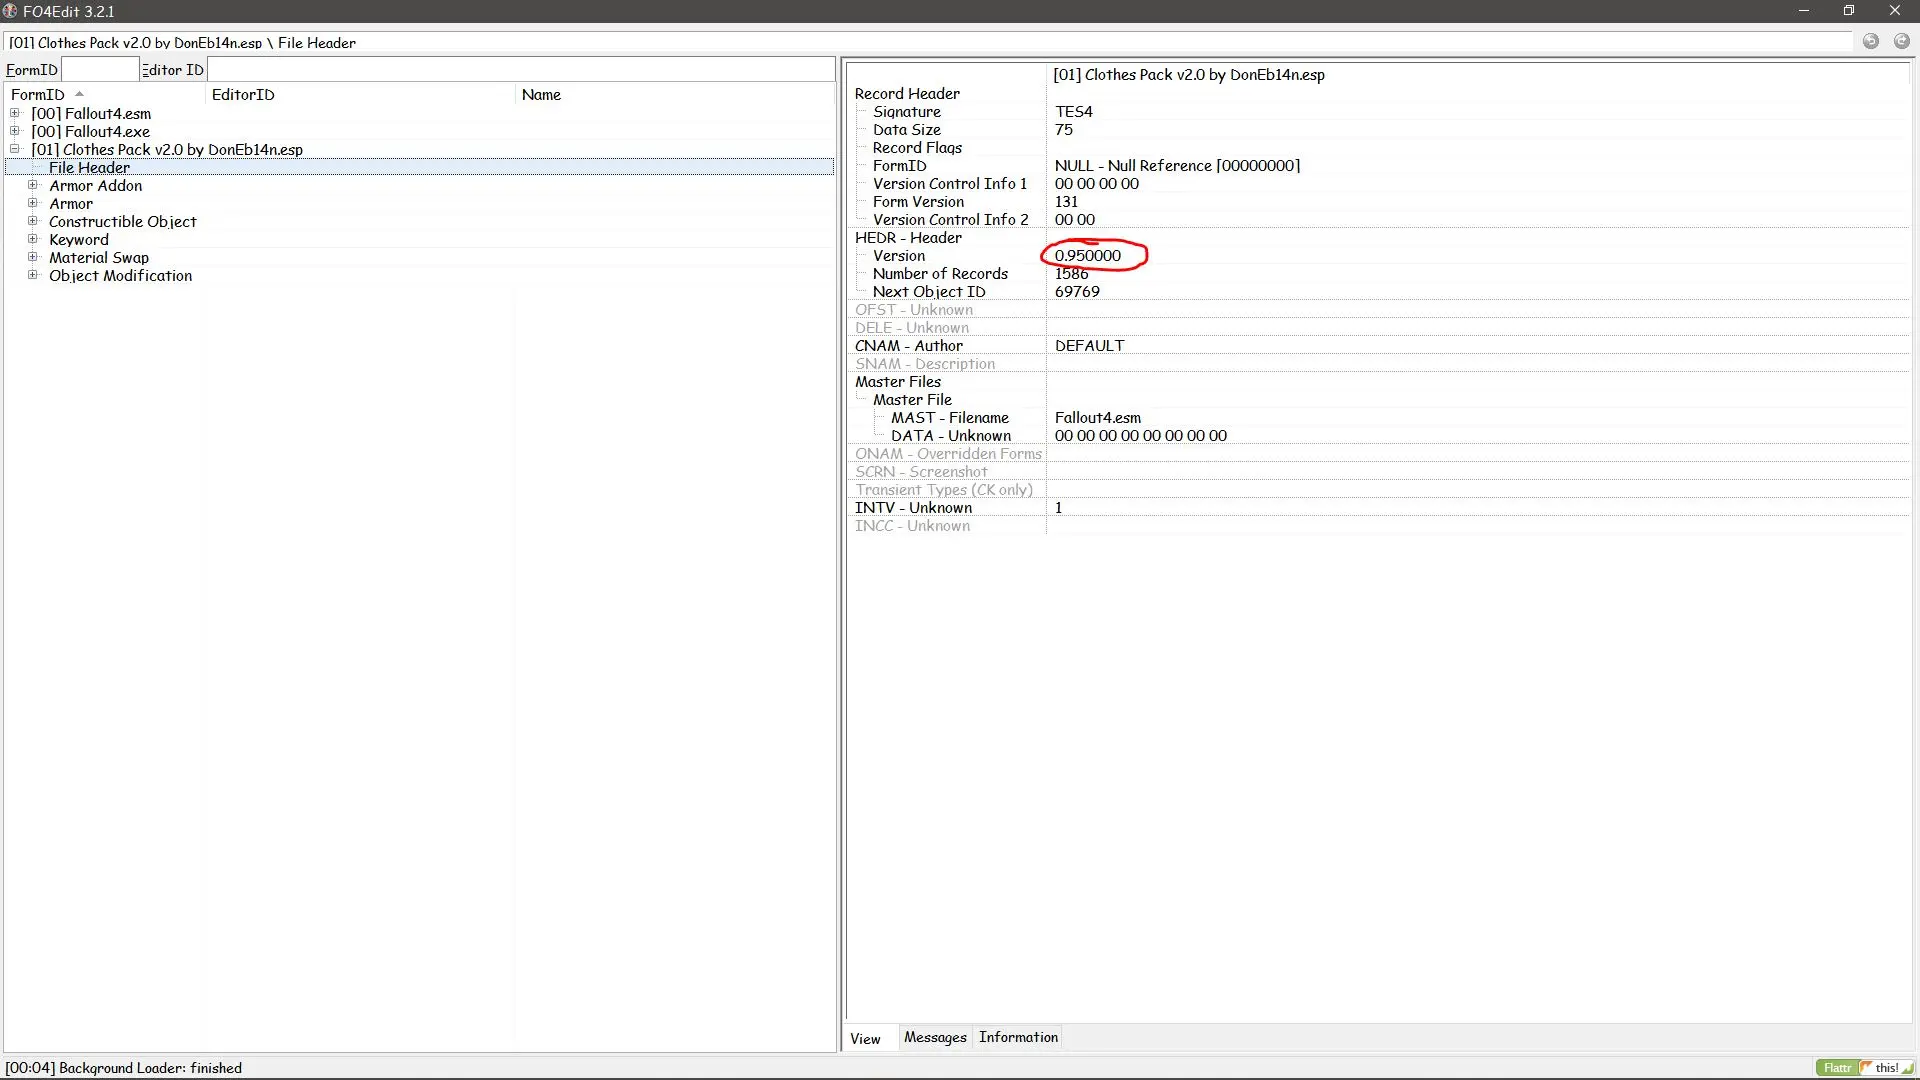Click the Version value 0.950000
1920x1080 pixels.
[x=1088, y=255]
